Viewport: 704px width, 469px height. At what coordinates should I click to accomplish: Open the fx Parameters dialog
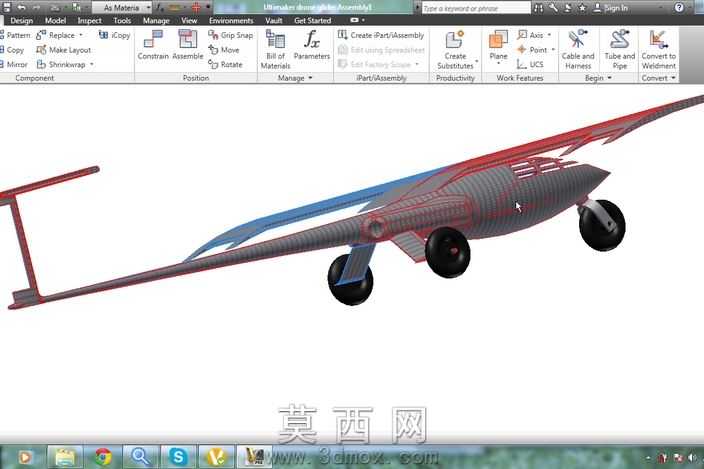pyautogui.click(x=312, y=44)
